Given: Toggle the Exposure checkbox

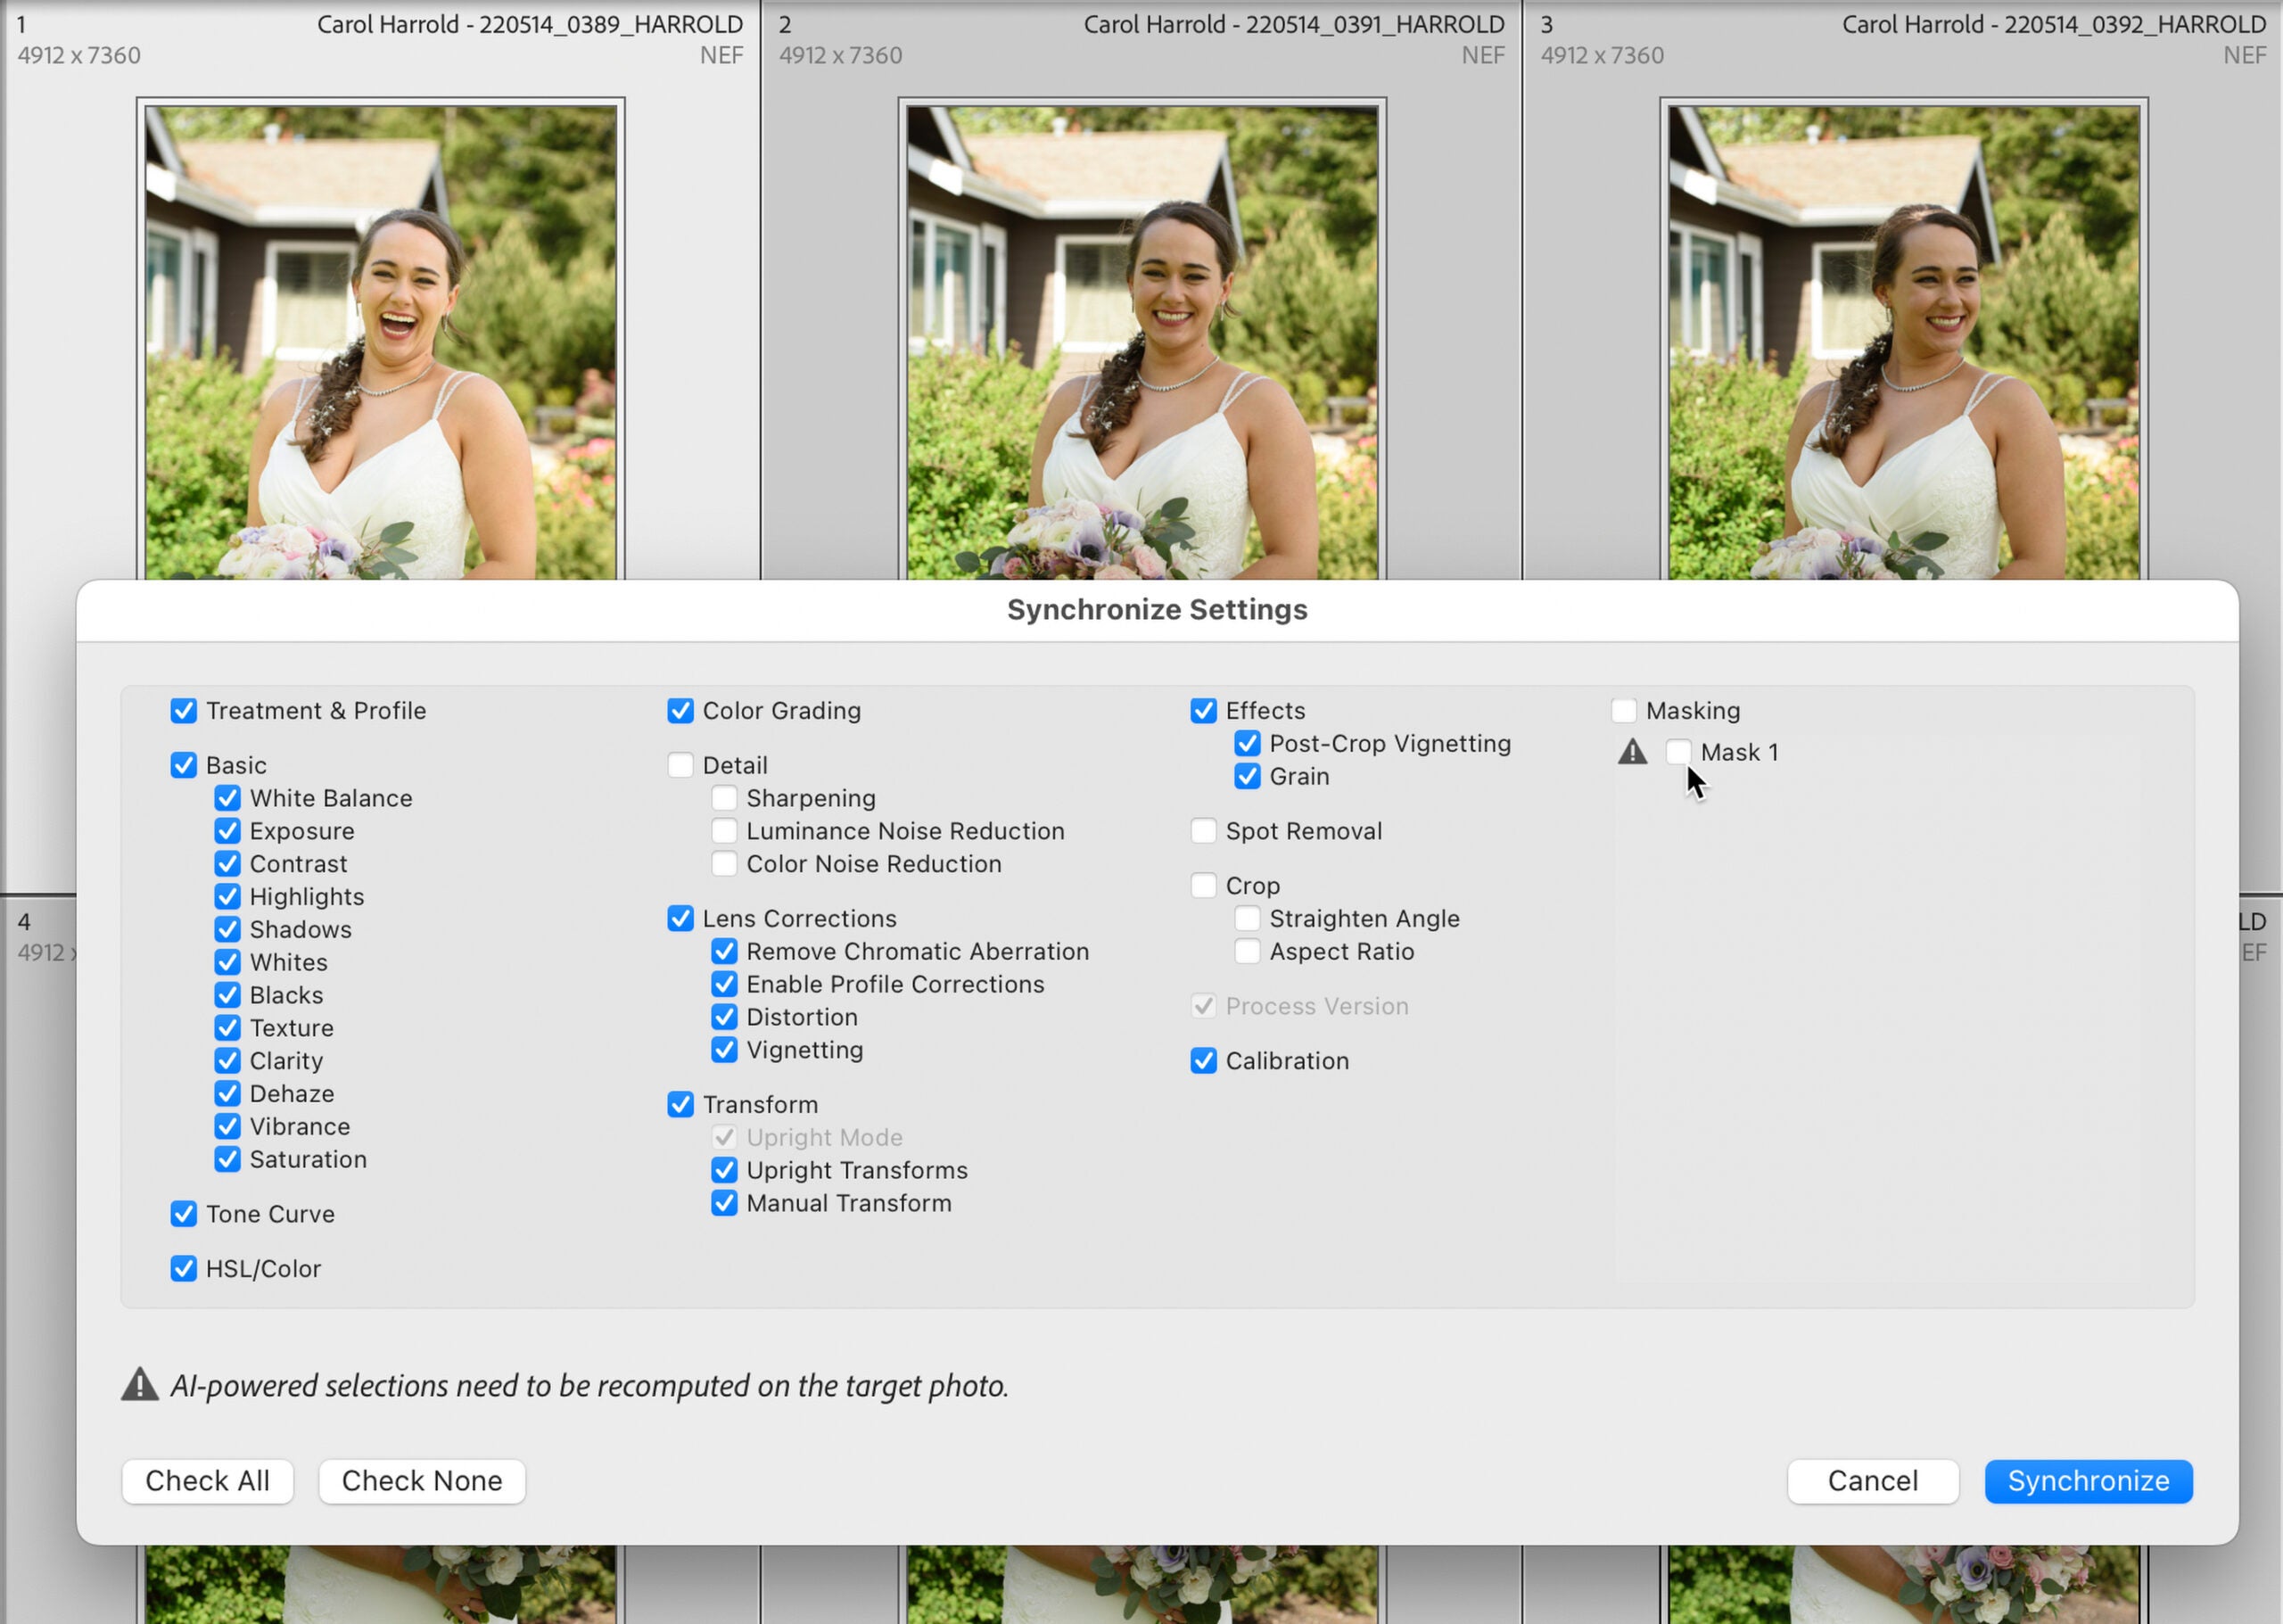Looking at the screenshot, I should [228, 832].
